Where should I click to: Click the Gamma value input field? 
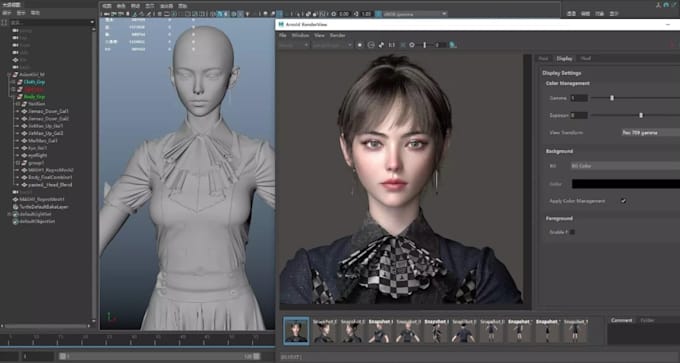[579, 98]
